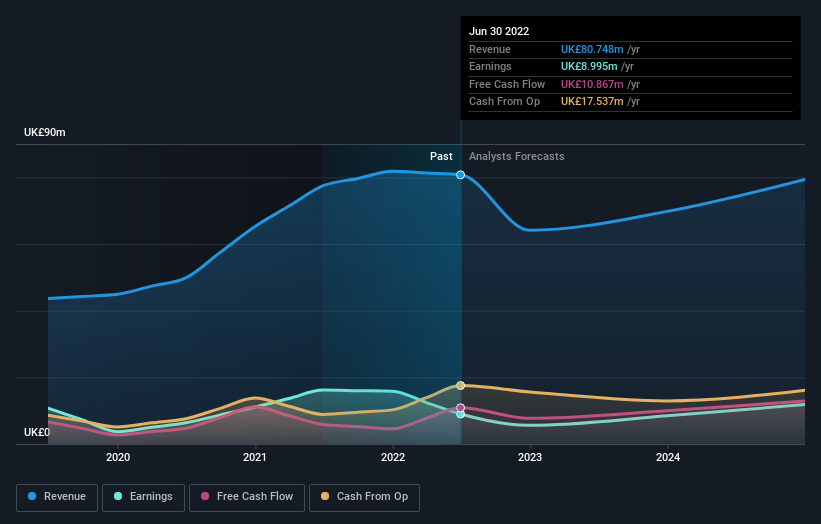Select the Free Cash Flow marker at Jun 2022
Viewport: 821px width, 524px height.
(x=460, y=408)
